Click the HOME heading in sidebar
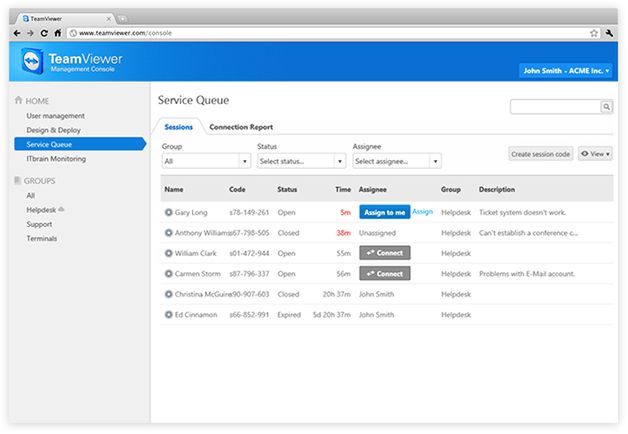628x434 pixels. coord(37,101)
